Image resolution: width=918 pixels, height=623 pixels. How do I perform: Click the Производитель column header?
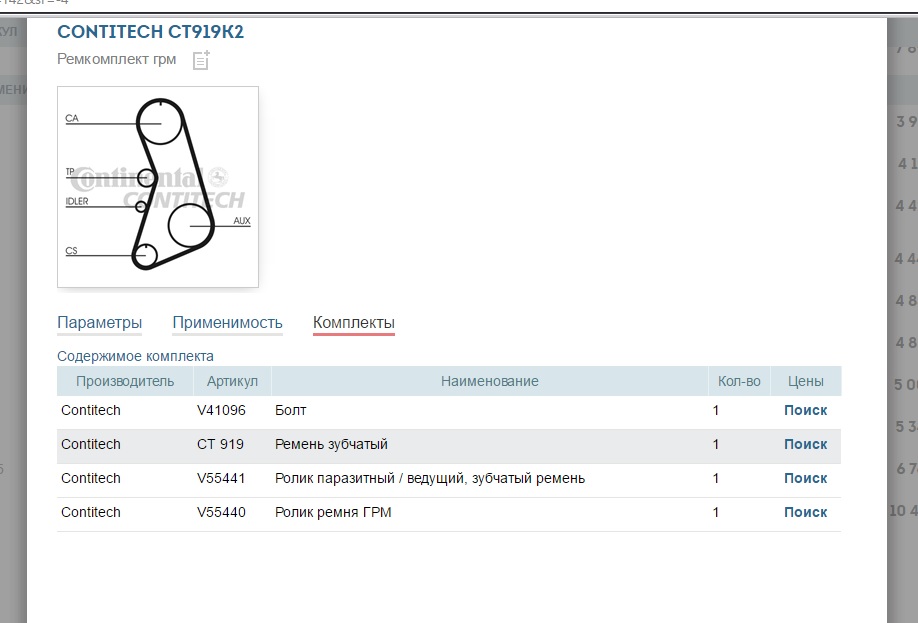point(125,381)
